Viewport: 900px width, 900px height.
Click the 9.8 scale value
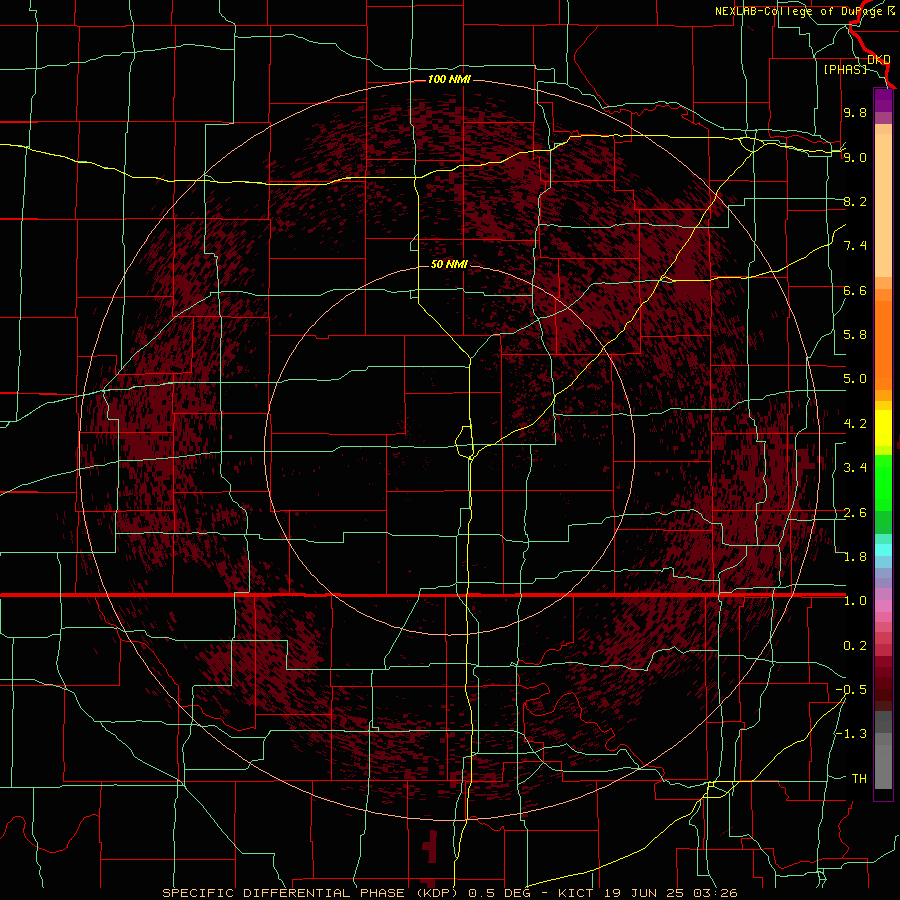pos(855,112)
